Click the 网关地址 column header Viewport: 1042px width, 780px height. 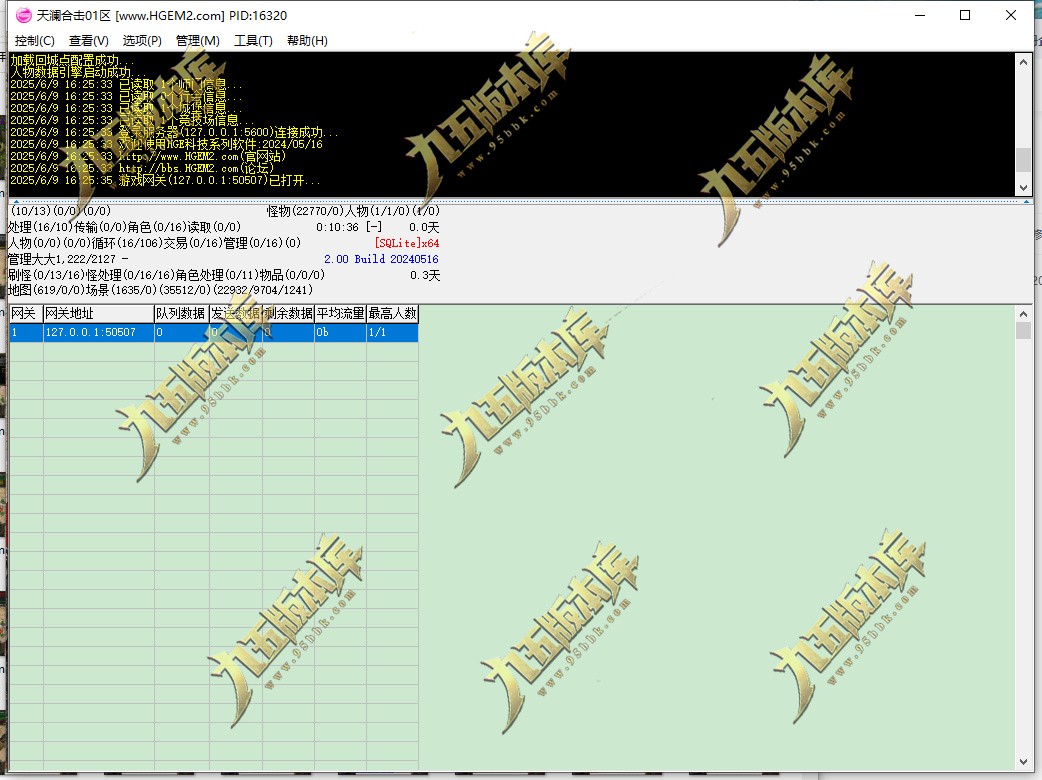98,314
